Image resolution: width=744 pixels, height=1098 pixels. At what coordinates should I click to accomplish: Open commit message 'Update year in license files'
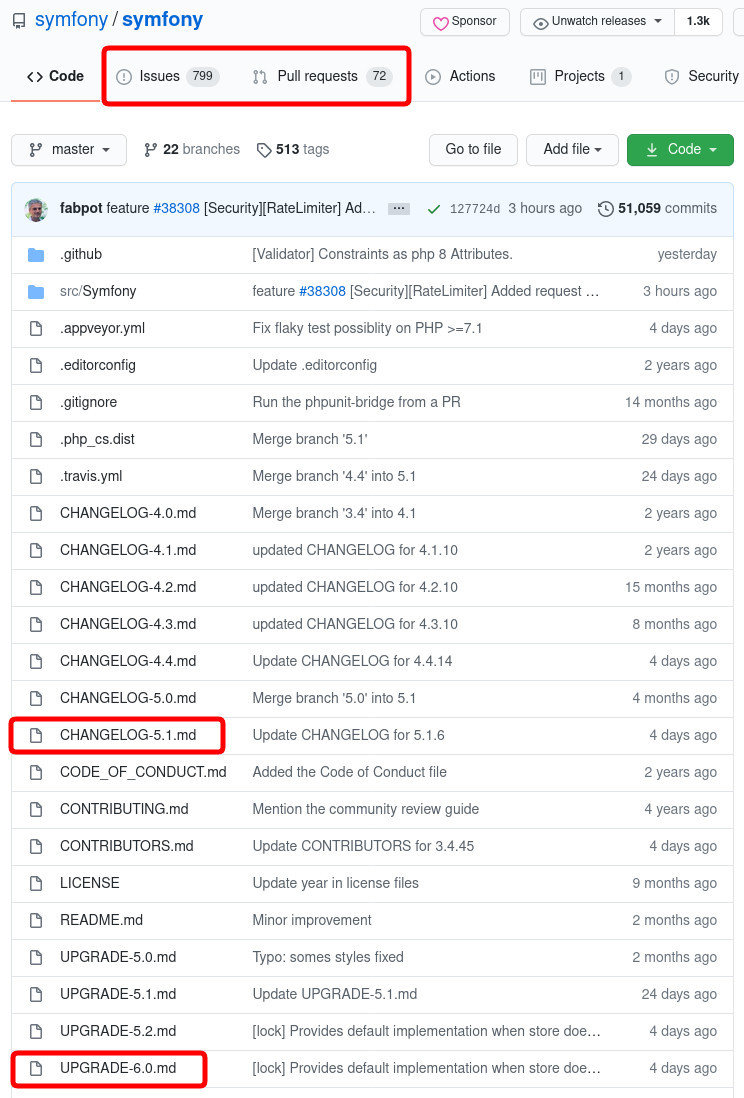pos(336,884)
